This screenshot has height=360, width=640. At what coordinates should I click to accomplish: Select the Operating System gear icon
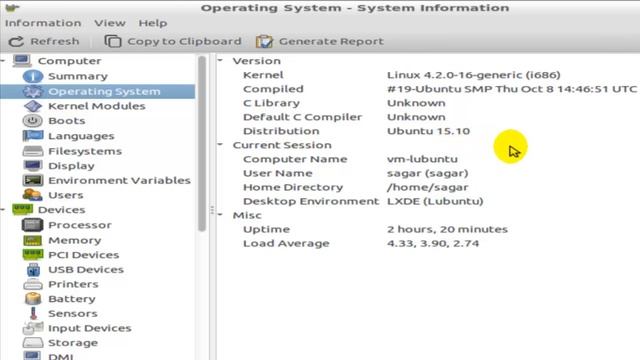(x=33, y=91)
